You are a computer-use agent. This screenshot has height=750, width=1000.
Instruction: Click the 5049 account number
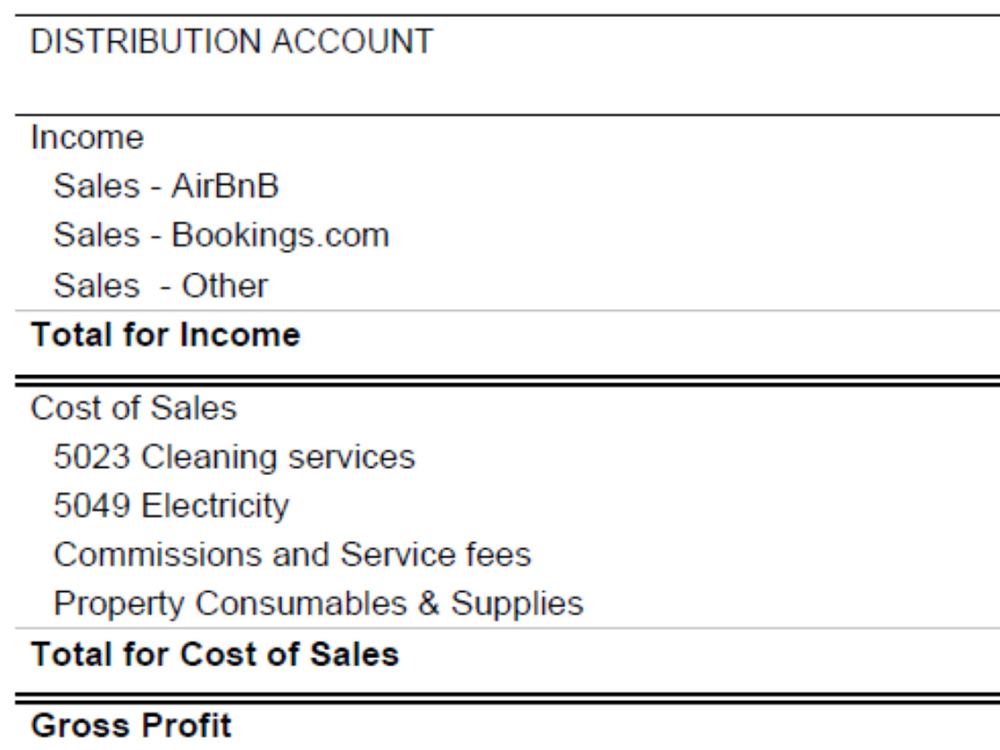92,506
